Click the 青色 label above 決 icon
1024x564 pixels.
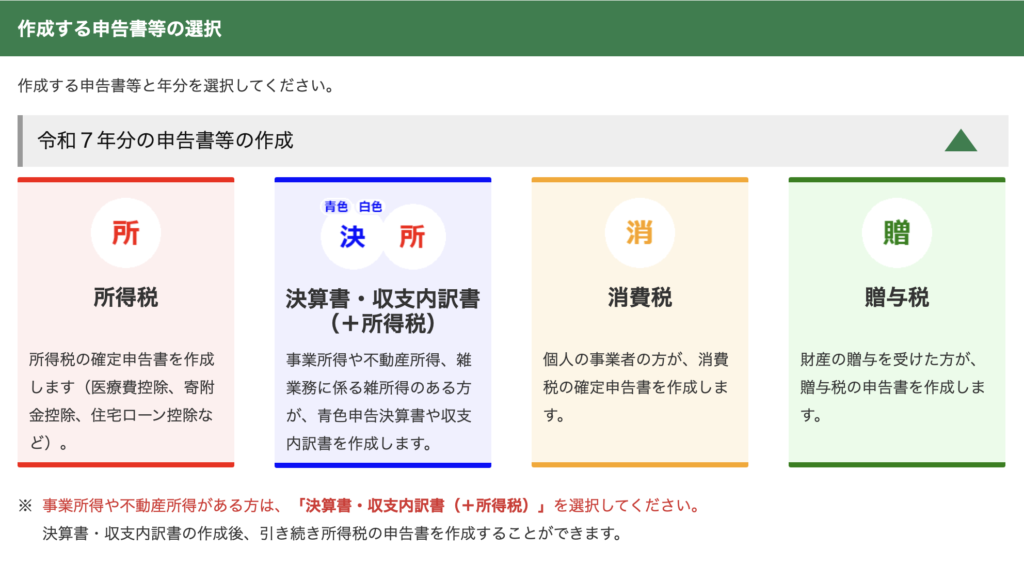[x=336, y=207]
